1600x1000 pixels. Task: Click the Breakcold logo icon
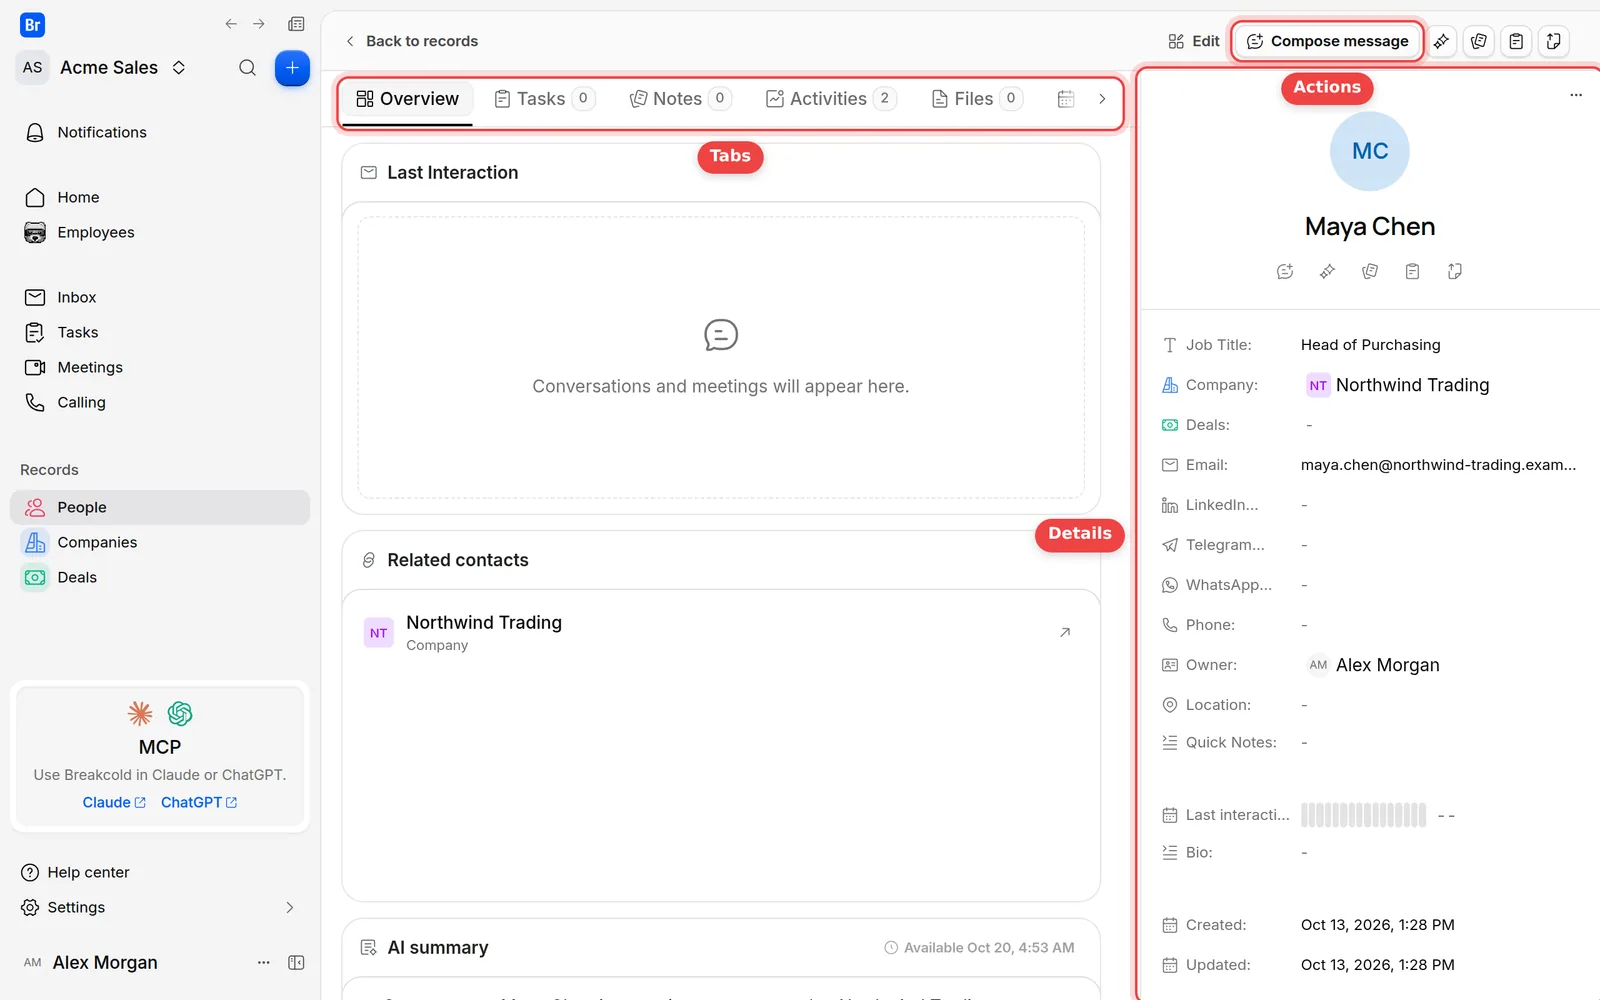pyautogui.click(x=32, y=25)
